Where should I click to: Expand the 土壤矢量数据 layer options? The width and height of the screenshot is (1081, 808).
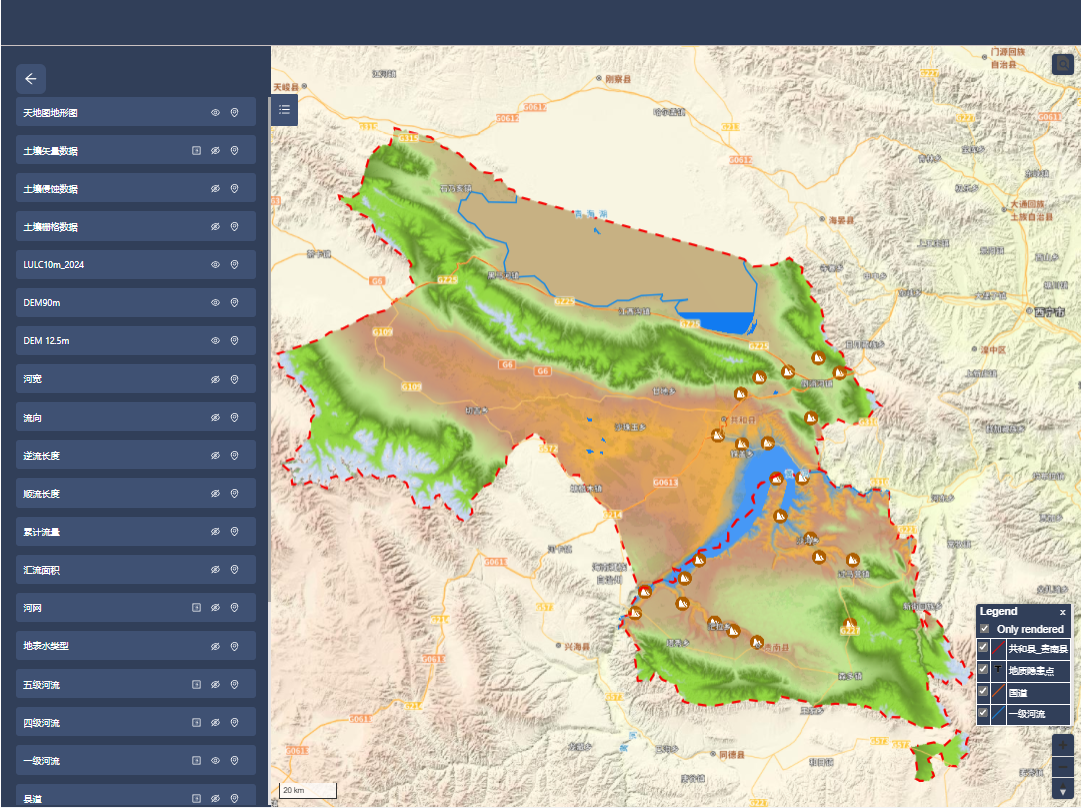coord(197,151)
